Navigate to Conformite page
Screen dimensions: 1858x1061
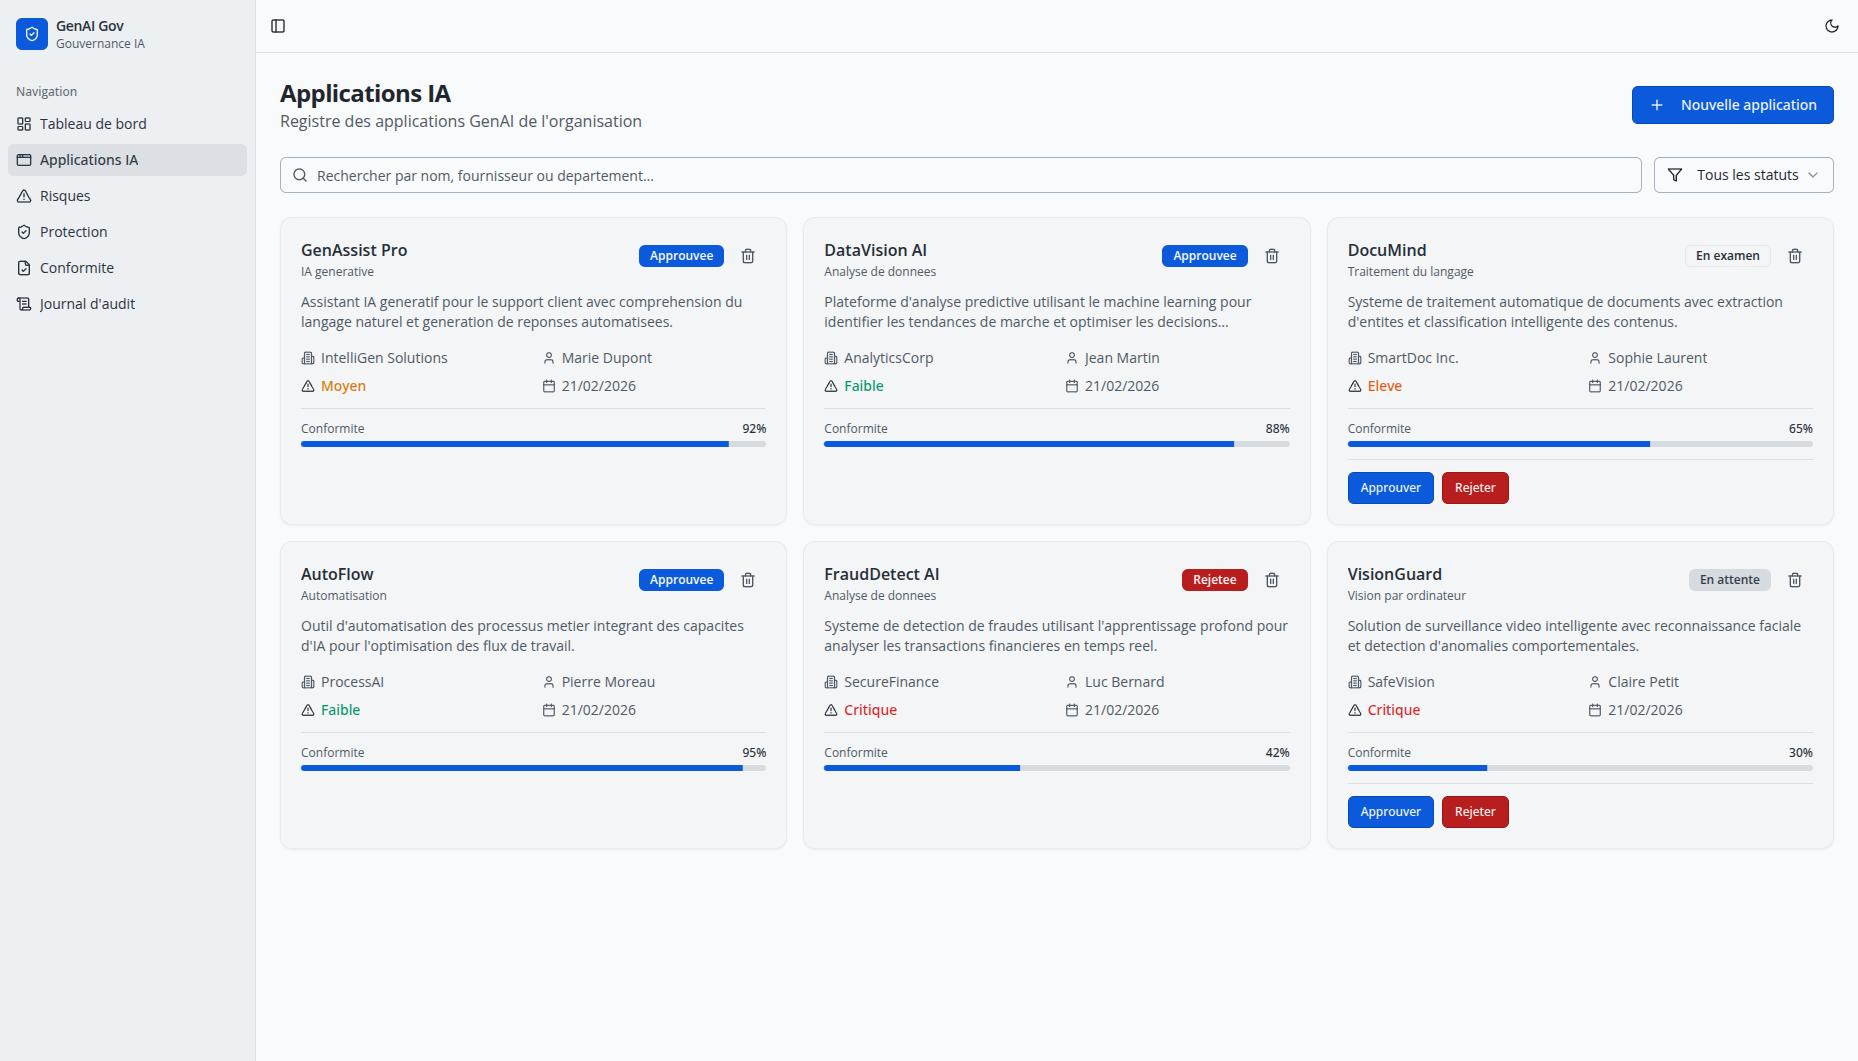click(x=77, y=268)
